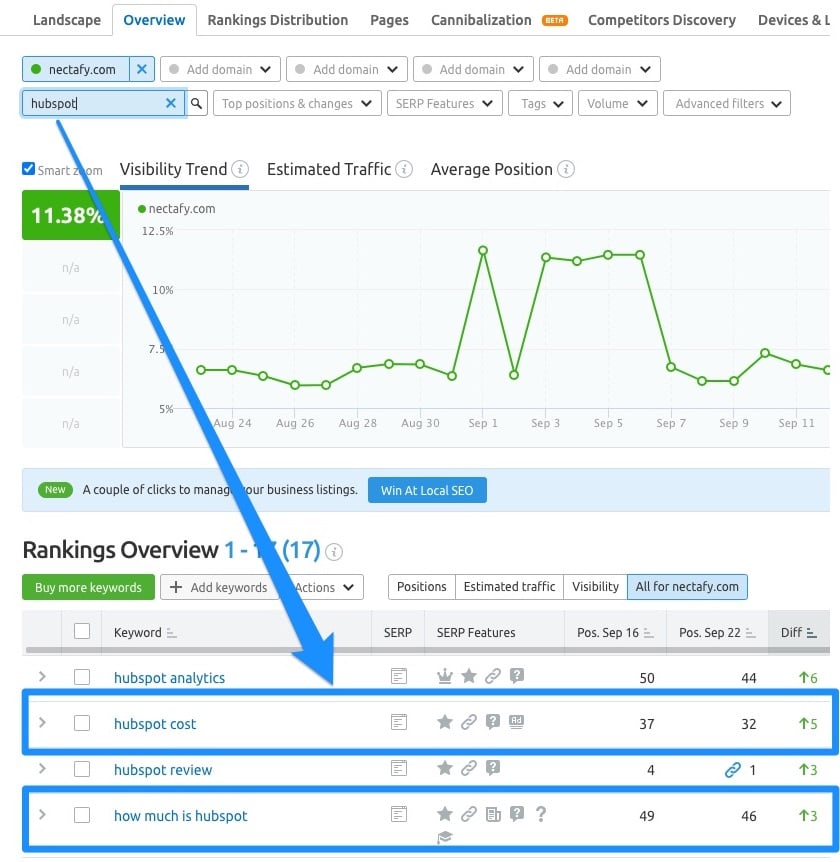Select the Estimated traffic view button
840x862 pixels.
tap(510, 587)
